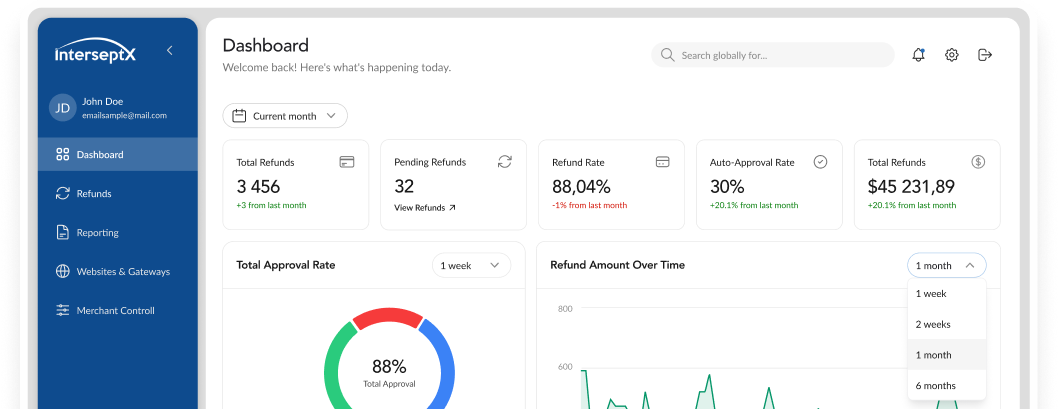The height and width of the screenshot is (409, 1058).
Task: Open the Current month dropdown
Action: point(285,115)
